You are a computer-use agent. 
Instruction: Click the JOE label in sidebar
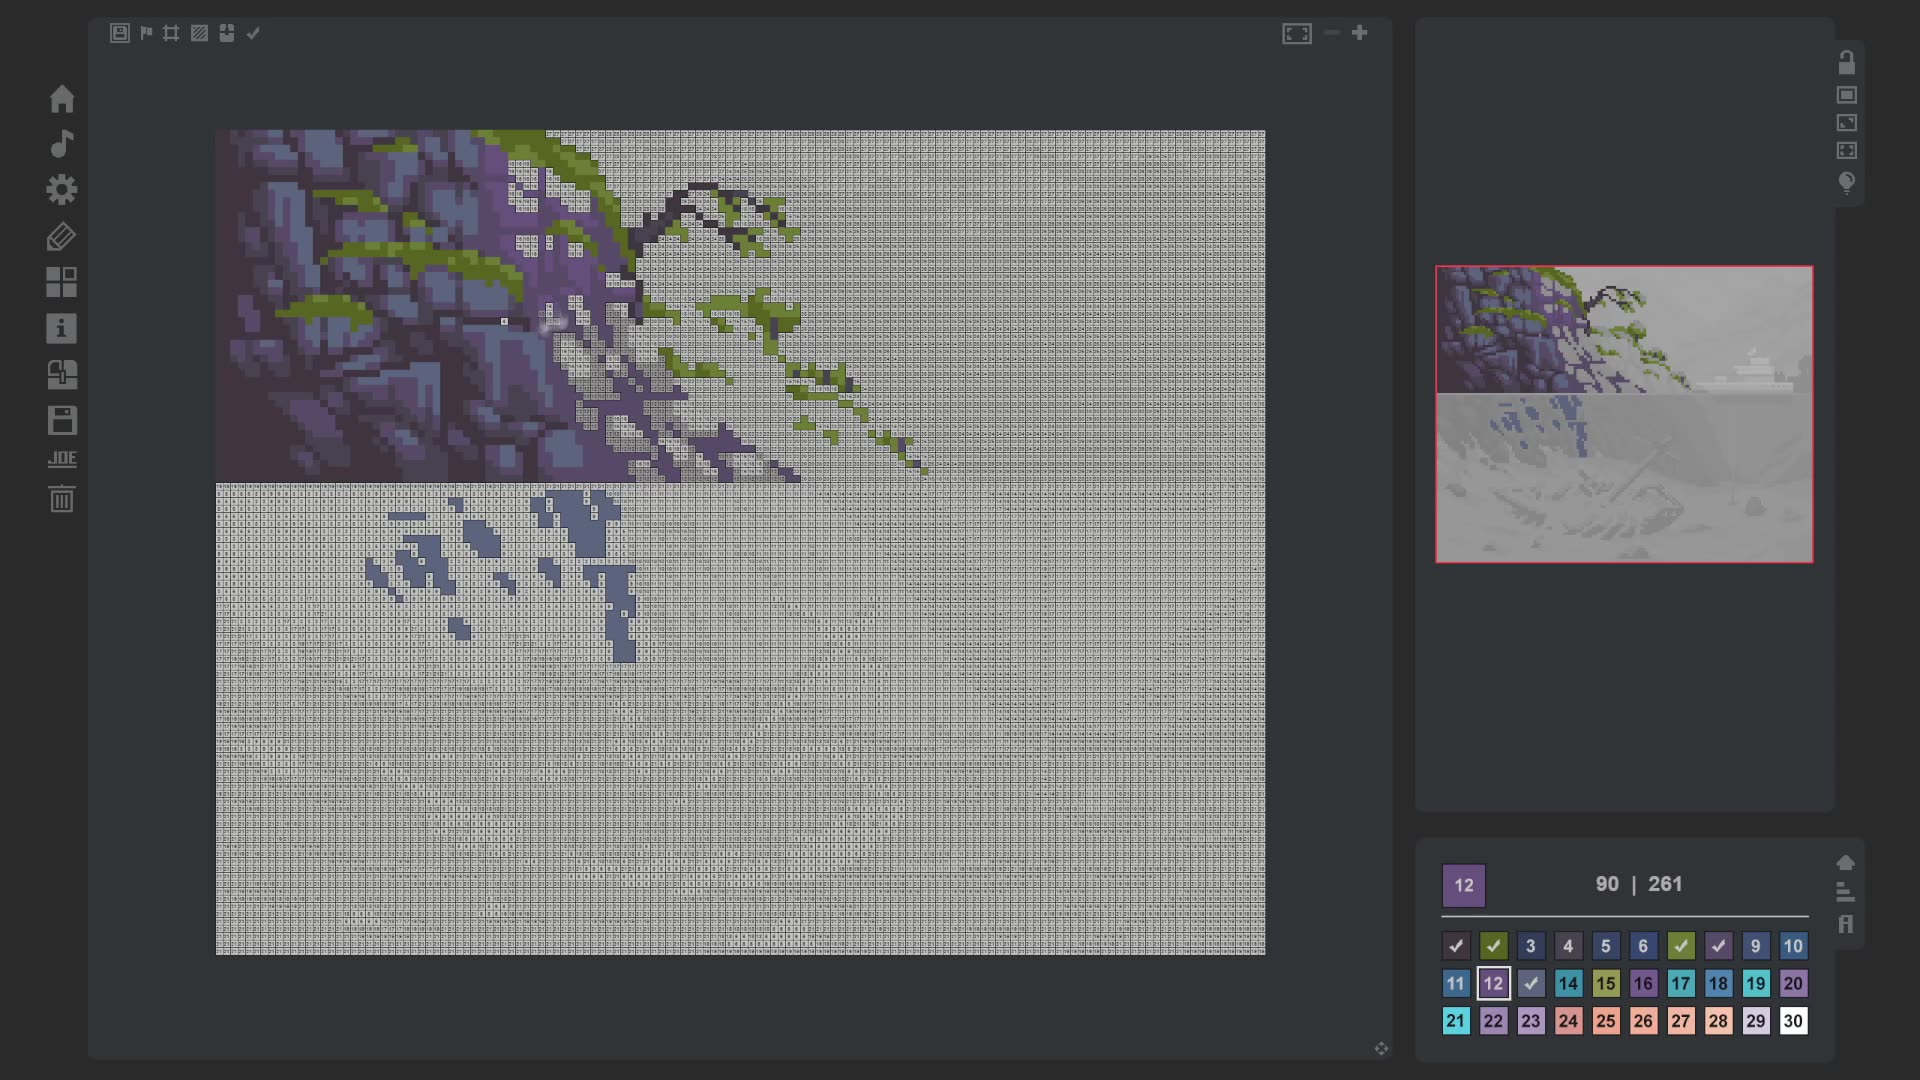(62, 459)
